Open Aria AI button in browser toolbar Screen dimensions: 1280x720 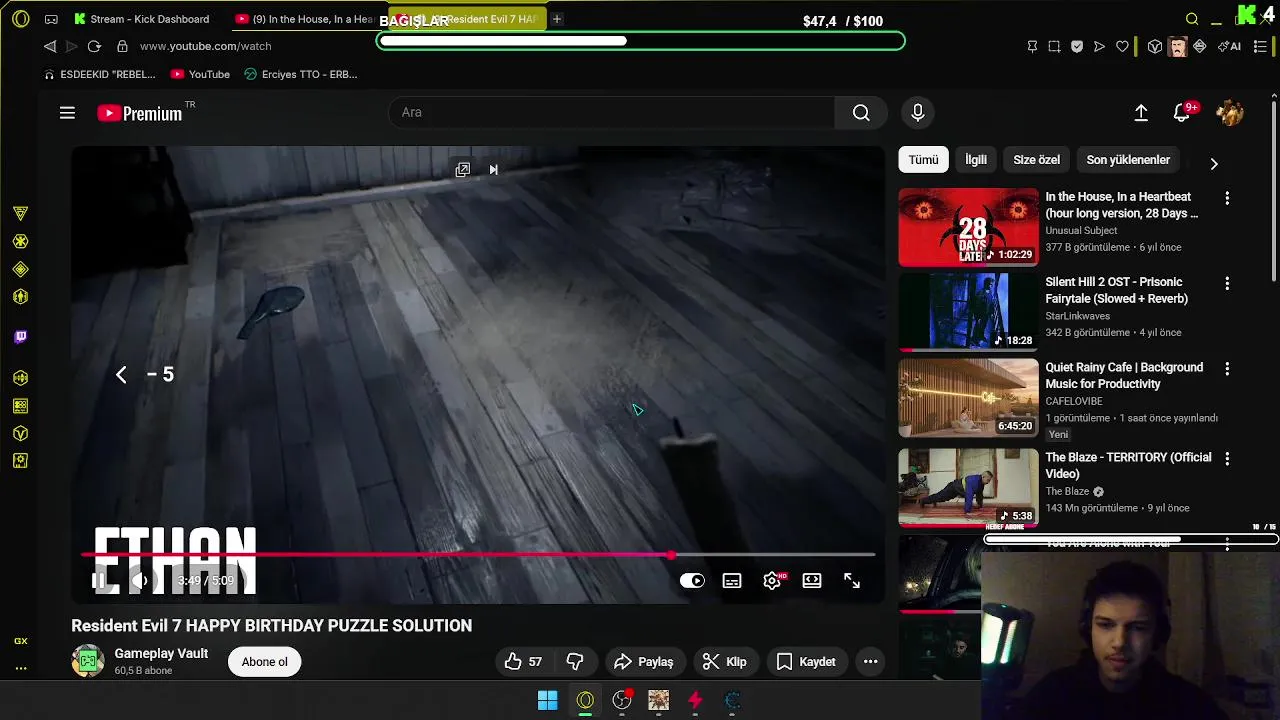click(1230, 46)
